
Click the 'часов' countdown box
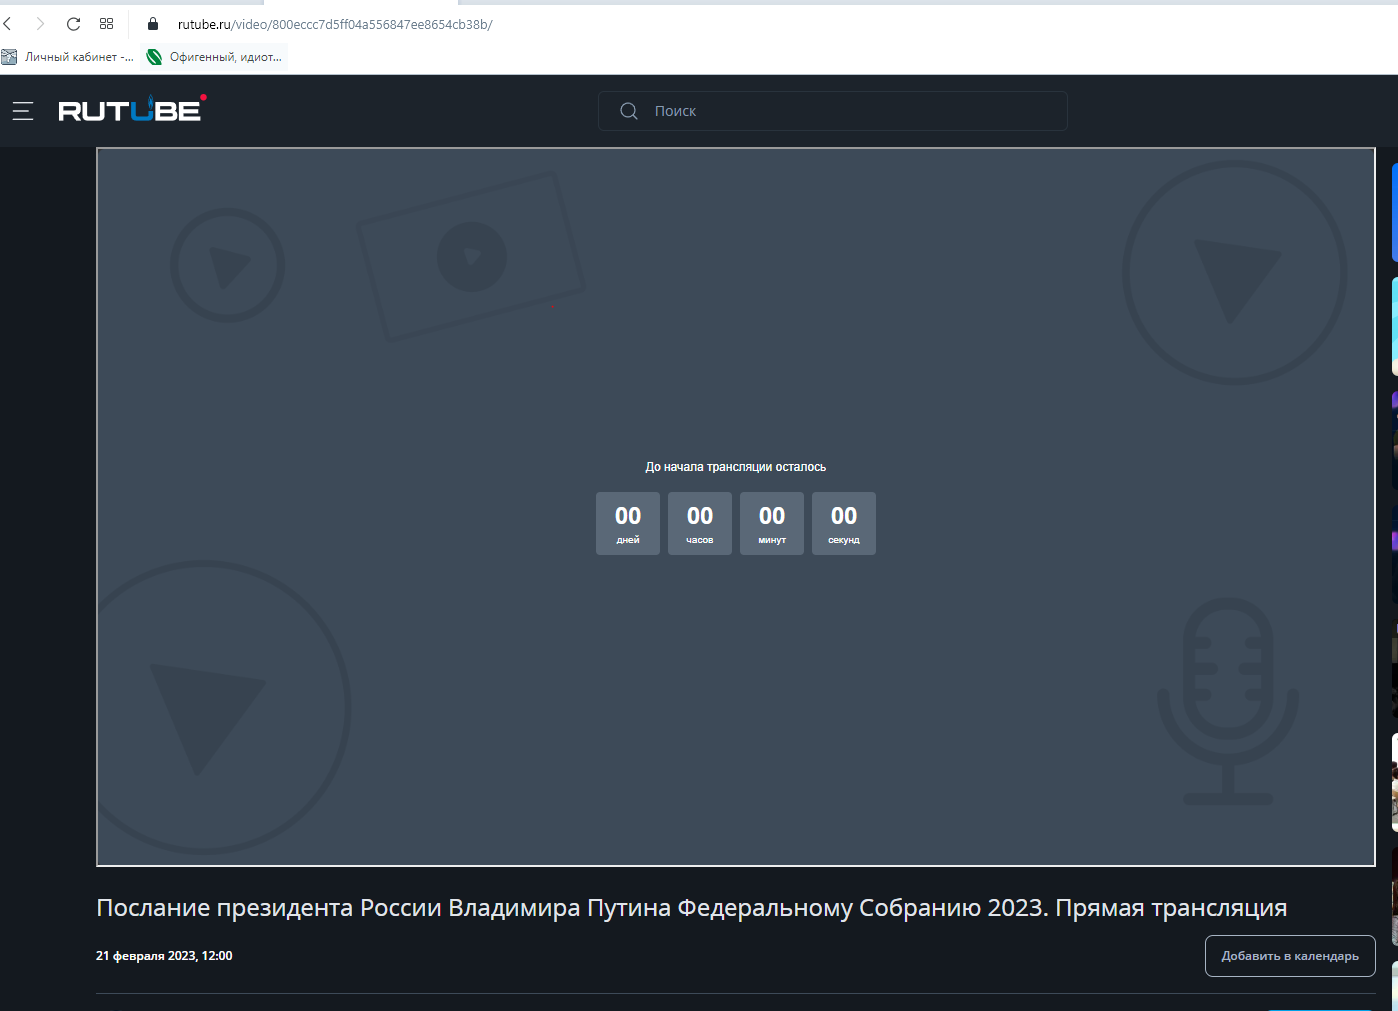[x=700, y=523]
